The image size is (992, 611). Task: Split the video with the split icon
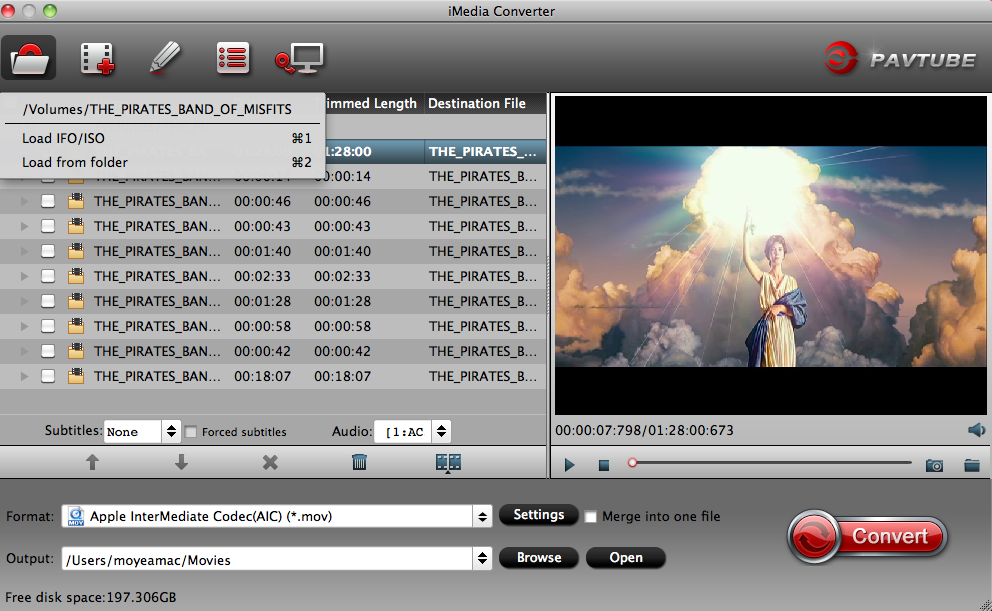tap(449, 463)
